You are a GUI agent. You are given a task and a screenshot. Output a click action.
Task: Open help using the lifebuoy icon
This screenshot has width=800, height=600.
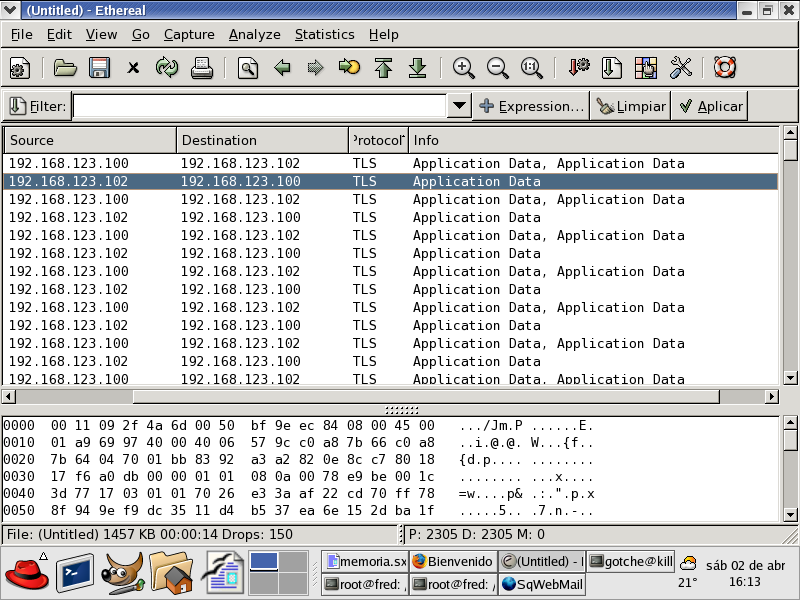725,68
